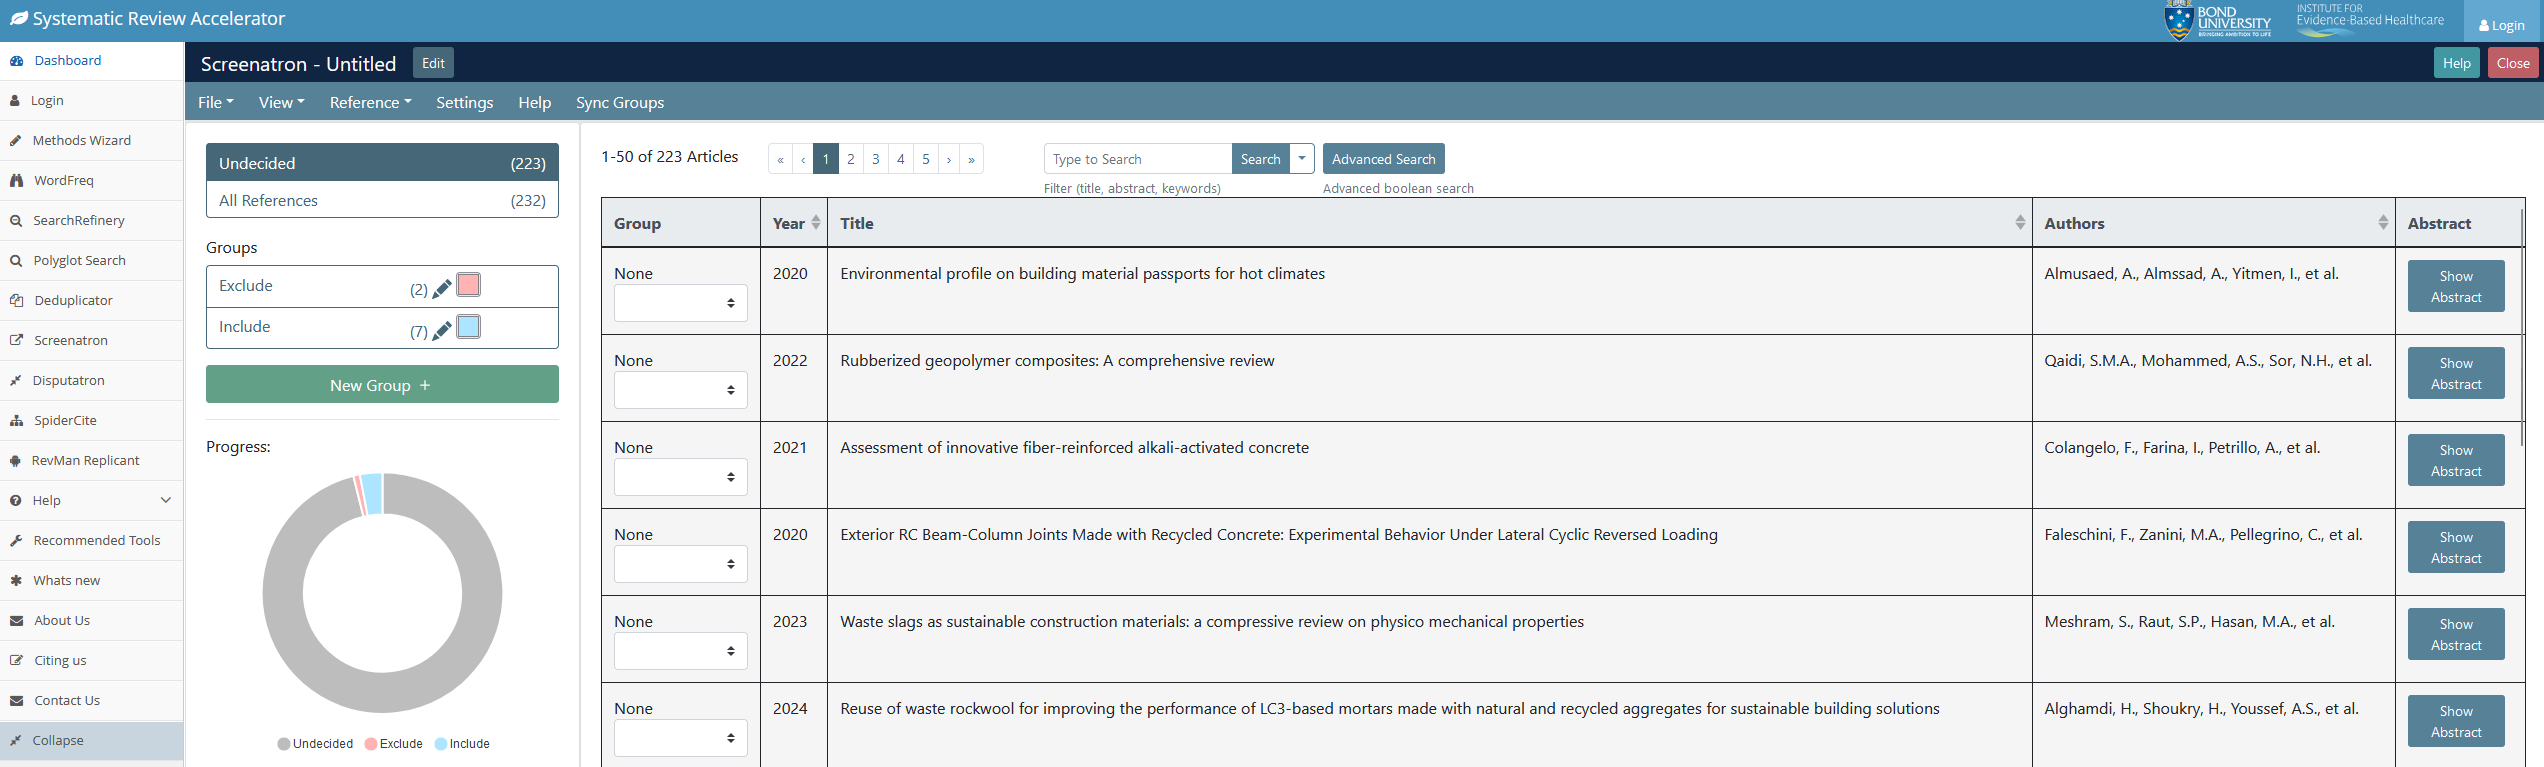2544x767 pixels.
Task: Click the Disputatron sidebar icon
Action: click(x=16, y=380)
